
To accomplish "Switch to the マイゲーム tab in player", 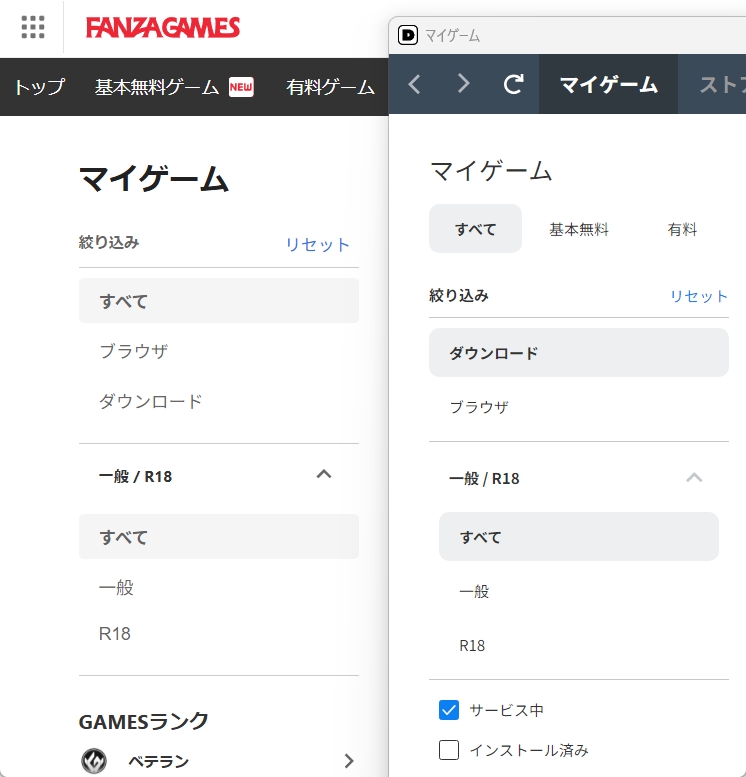I will click(x=608, y=84).
